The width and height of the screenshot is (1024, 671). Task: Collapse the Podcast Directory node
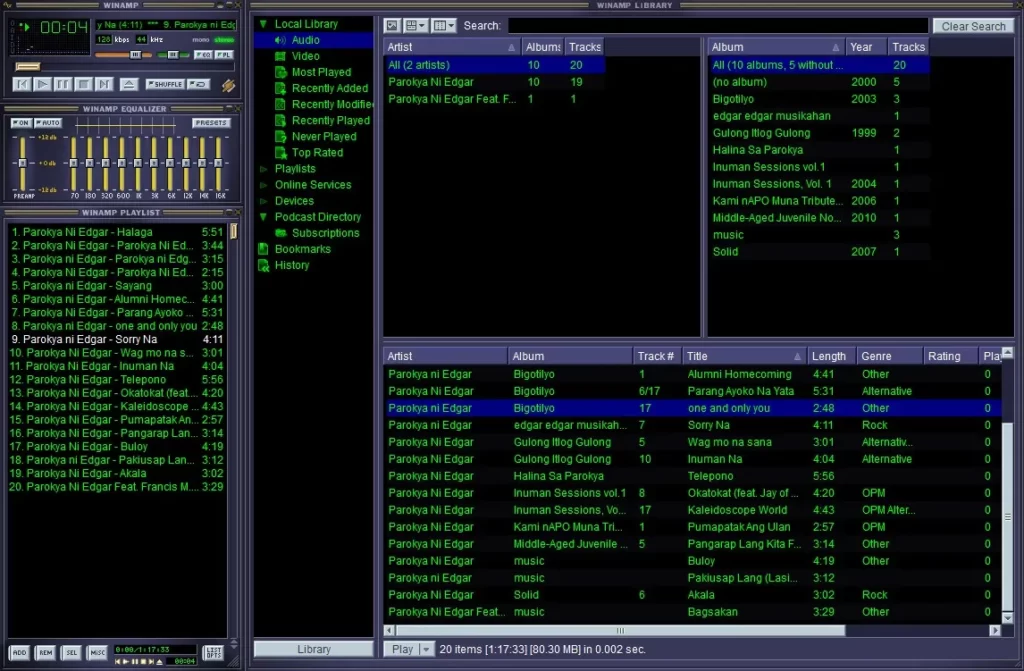(263, 217)
